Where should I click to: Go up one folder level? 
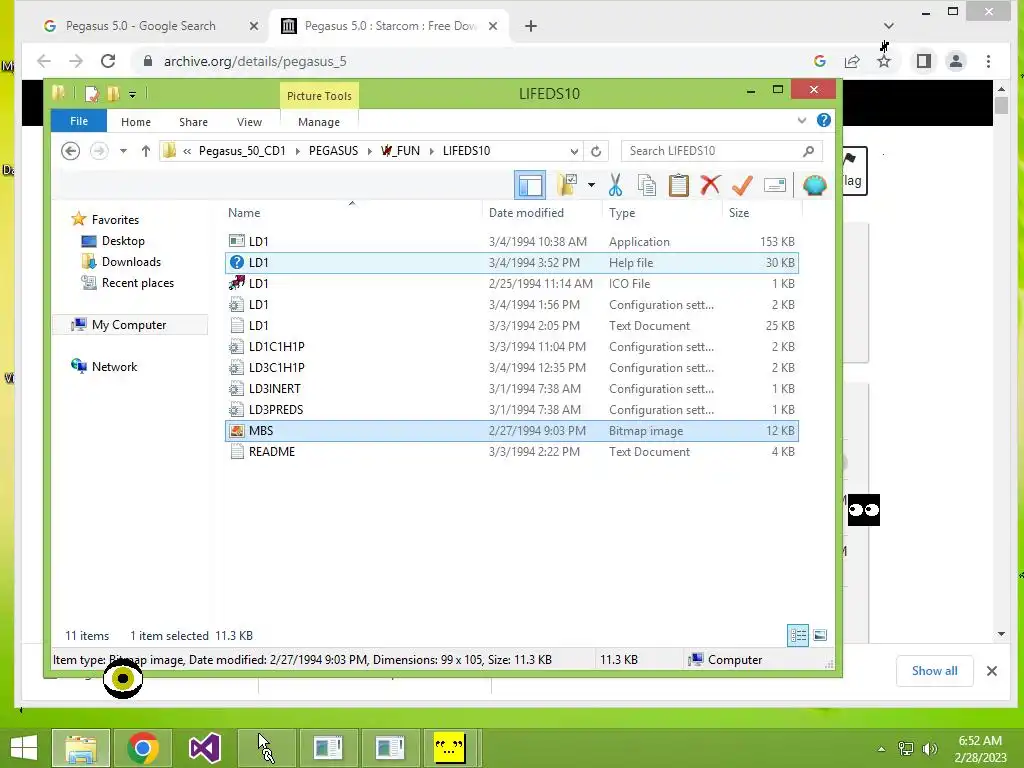[x=146, y=151]
